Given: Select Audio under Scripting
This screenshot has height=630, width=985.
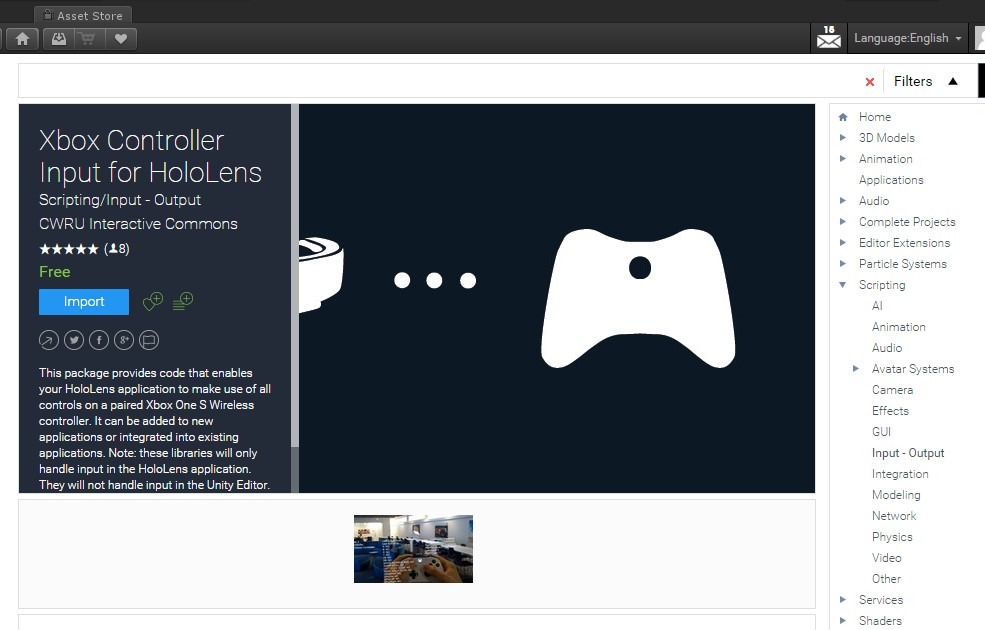Looking at the screenshot, I should (886, 348).
